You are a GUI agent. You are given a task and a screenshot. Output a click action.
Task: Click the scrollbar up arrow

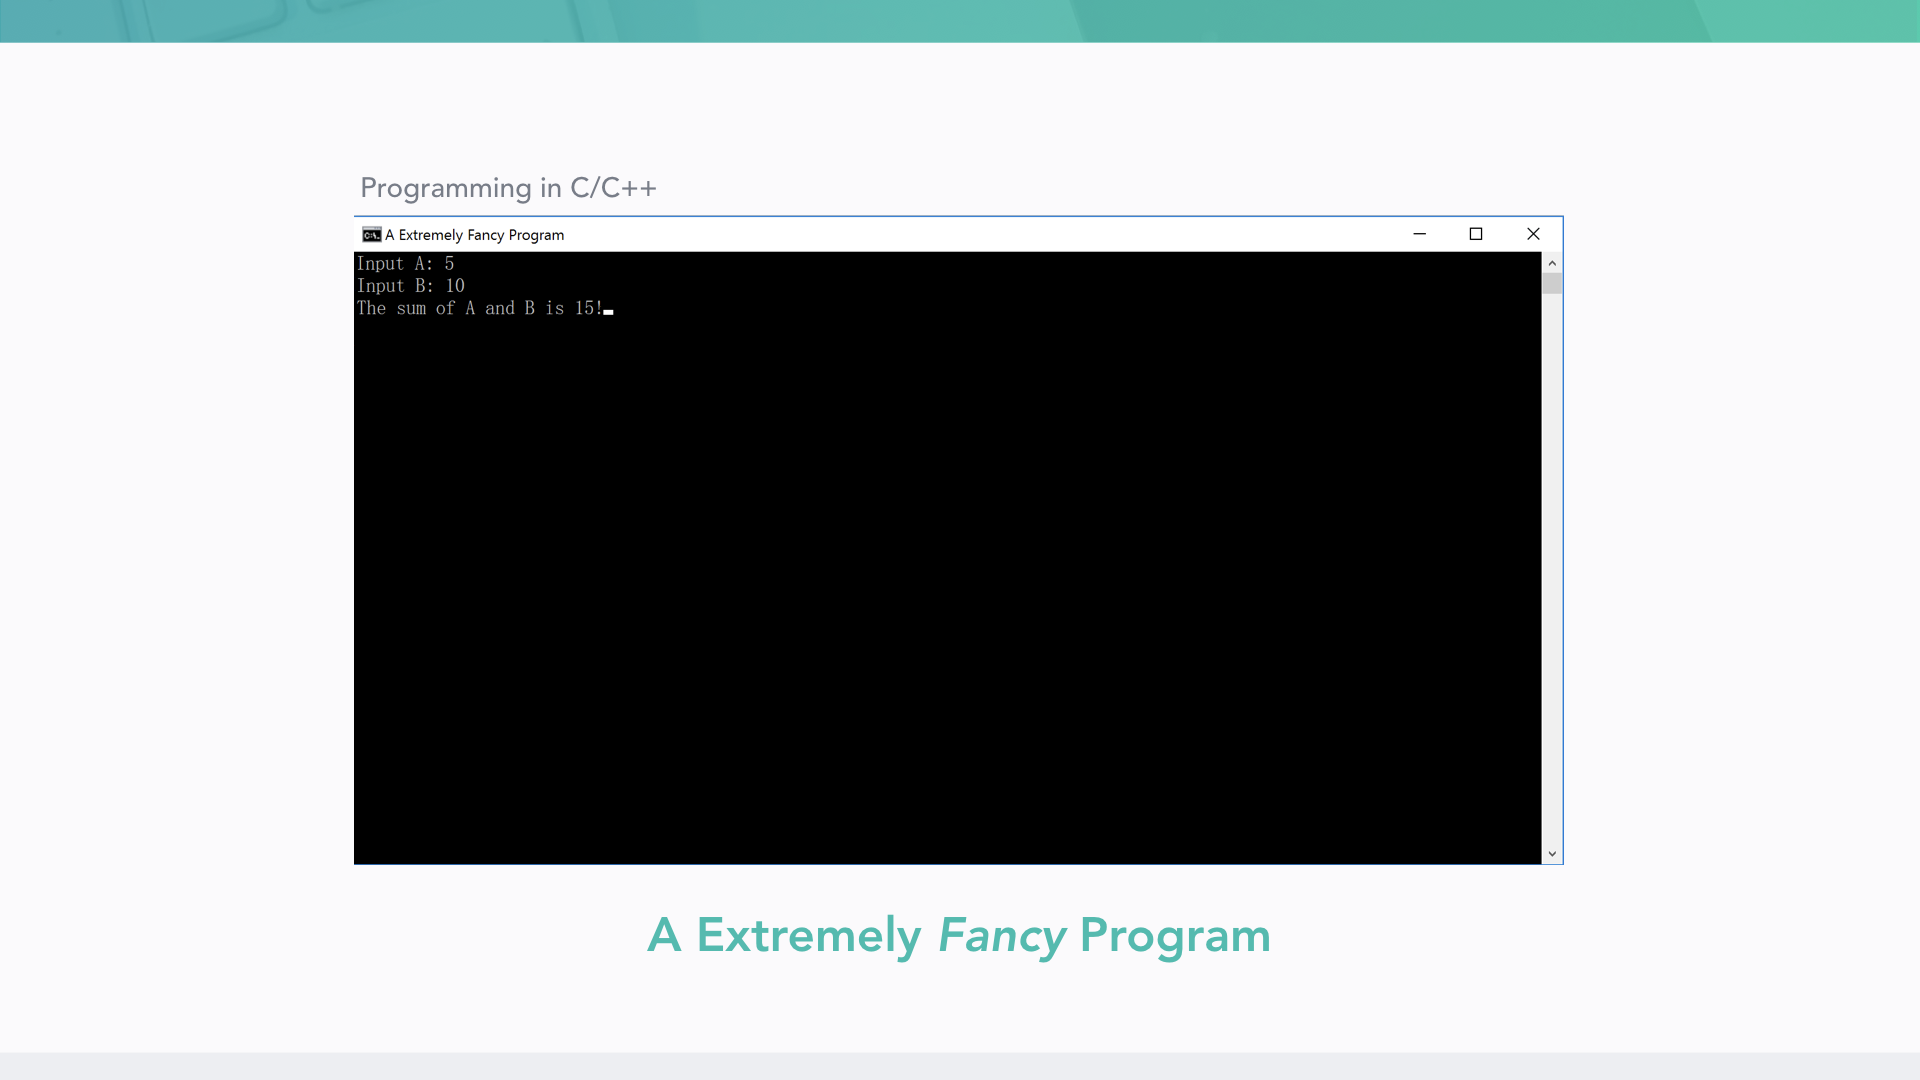coord(1552,263)
